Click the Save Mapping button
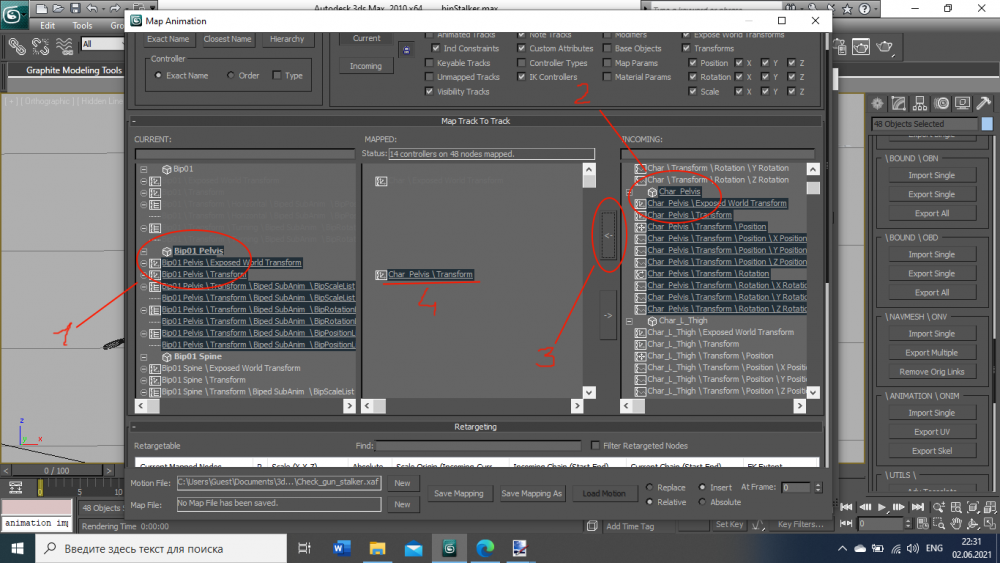 click(459, 494)
